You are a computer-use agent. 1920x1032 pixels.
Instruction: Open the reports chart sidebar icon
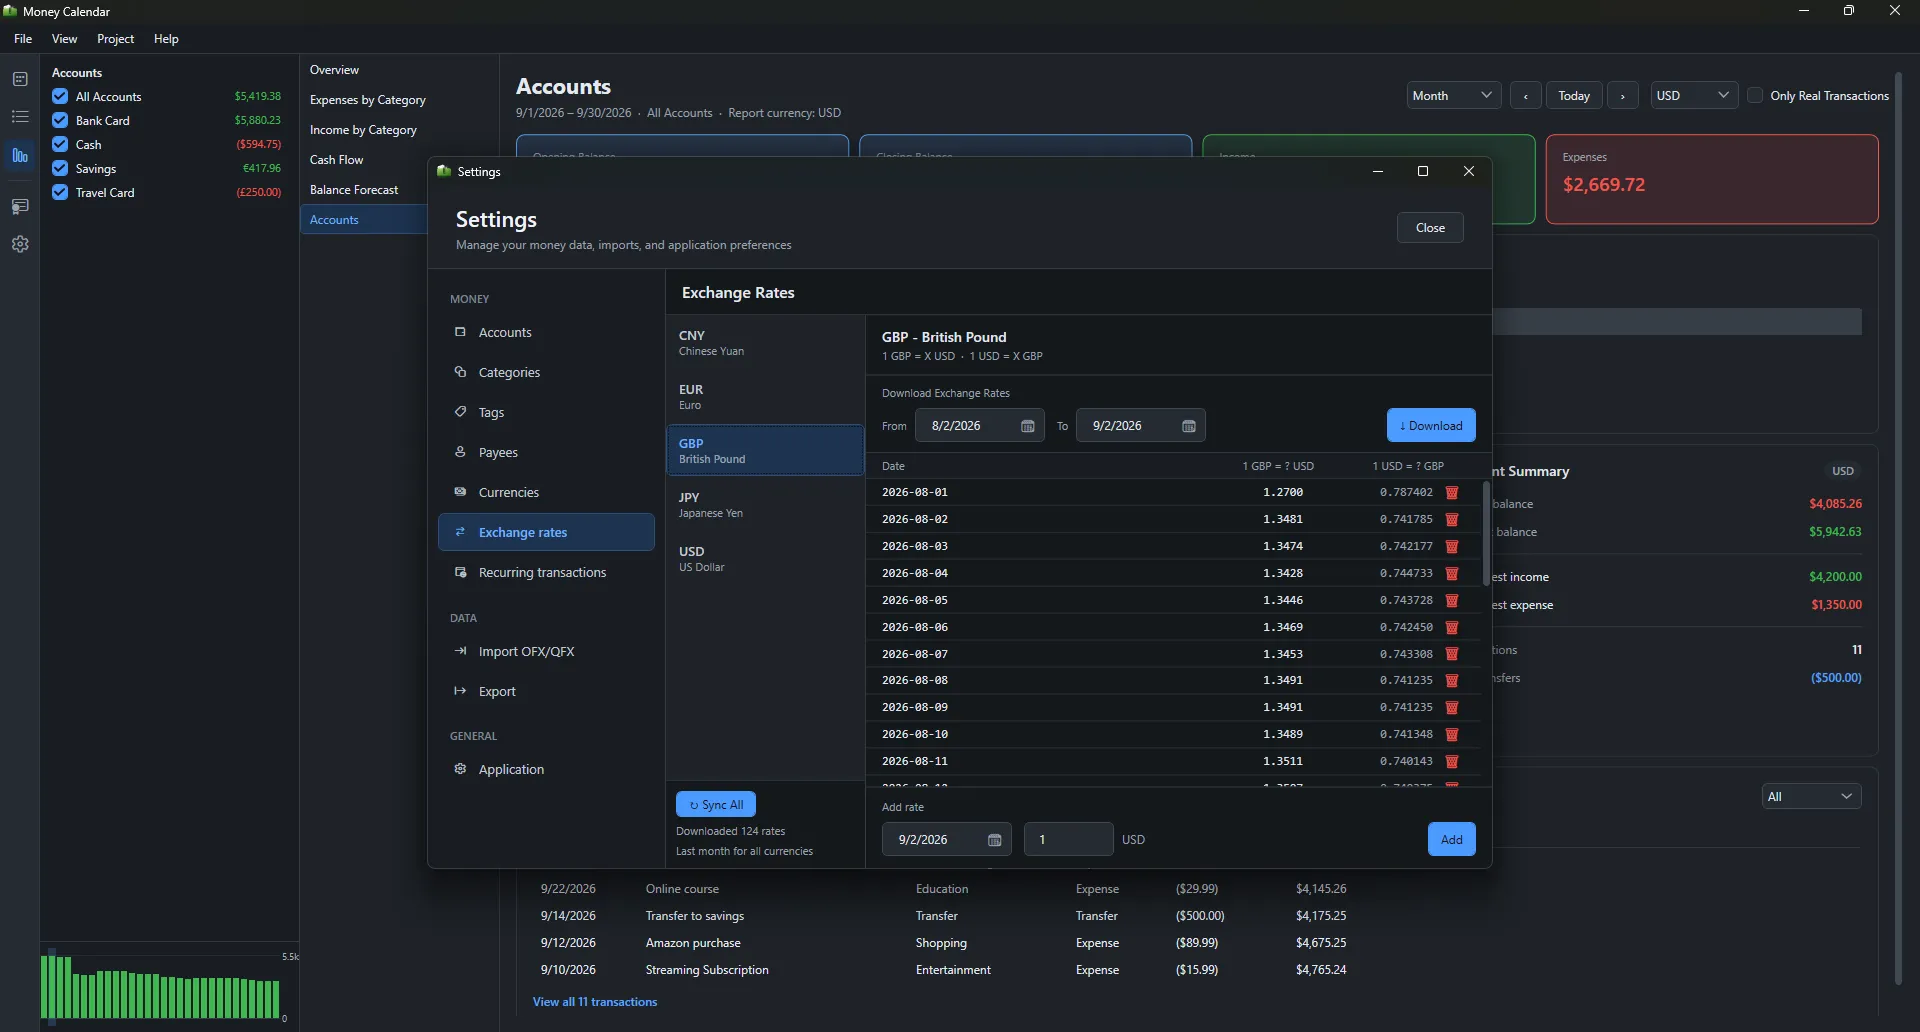[x=20, y=156]
